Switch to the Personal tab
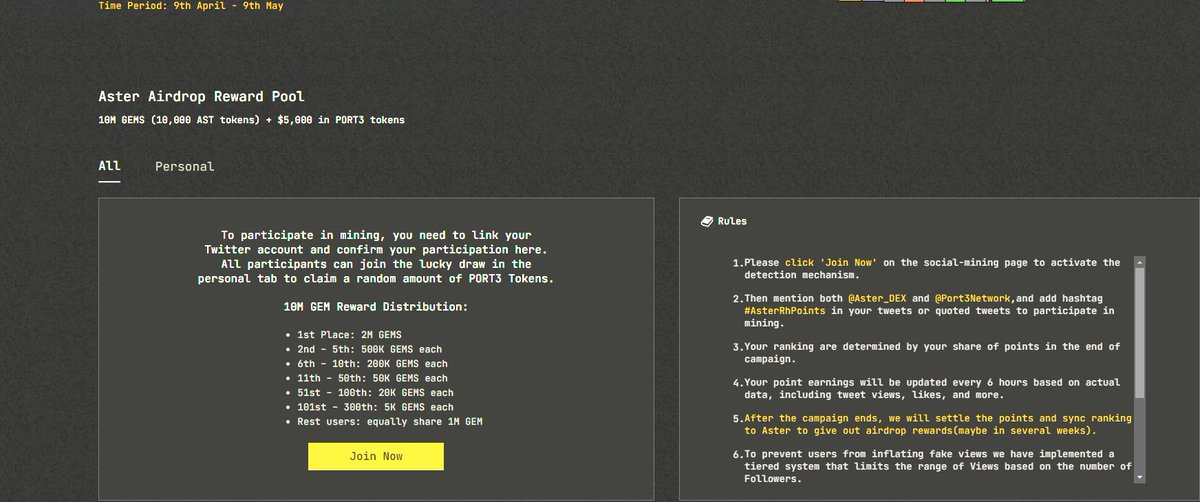Screen dimensions: 1200x502 184,166
